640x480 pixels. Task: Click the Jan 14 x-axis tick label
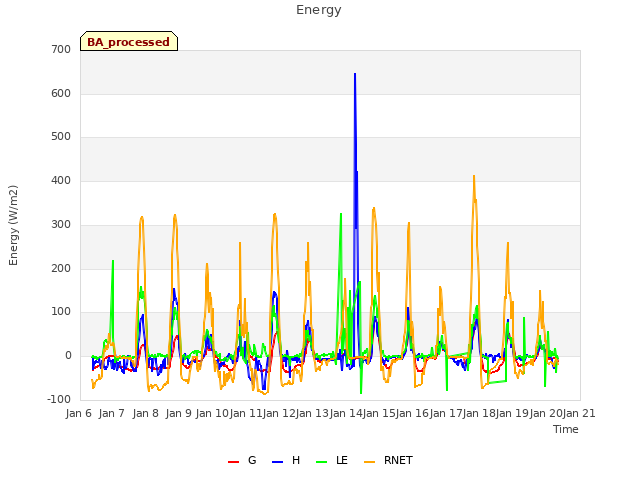coord(346,413)
